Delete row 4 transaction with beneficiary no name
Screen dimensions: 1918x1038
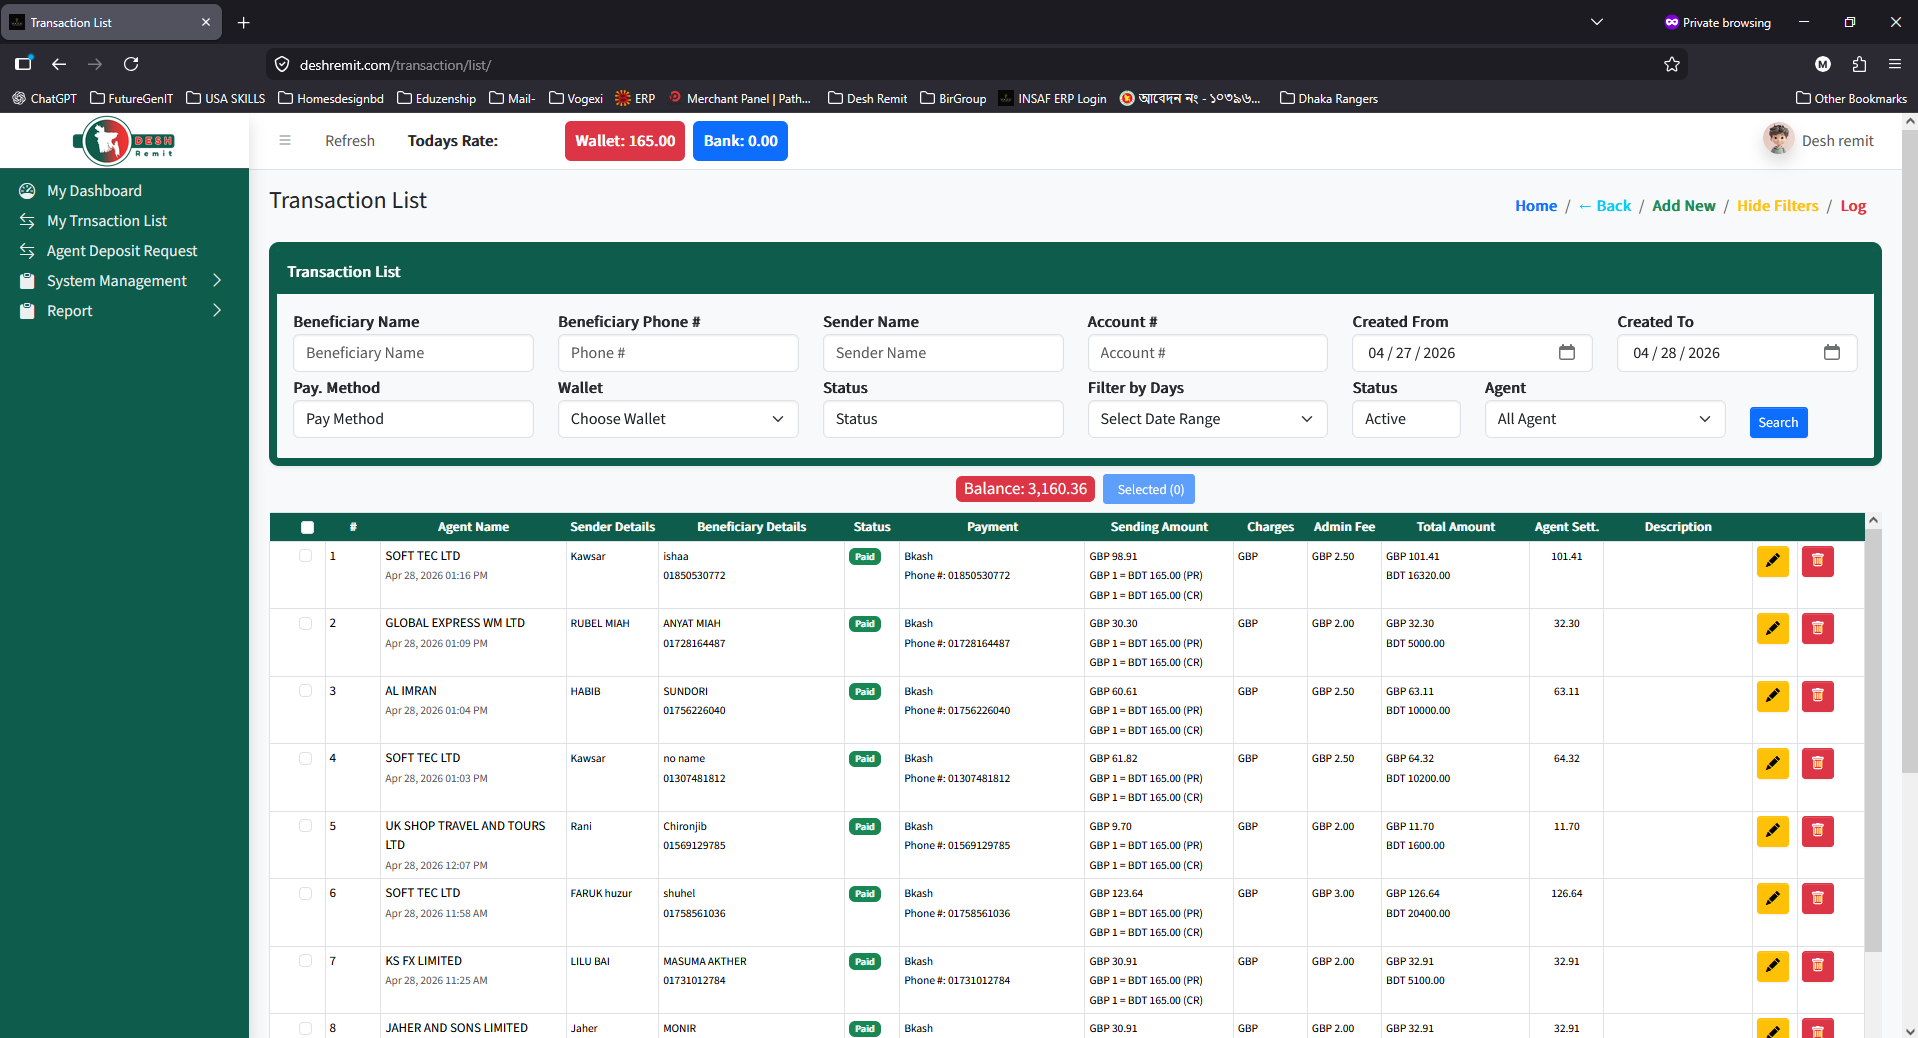pos(1817,764)
